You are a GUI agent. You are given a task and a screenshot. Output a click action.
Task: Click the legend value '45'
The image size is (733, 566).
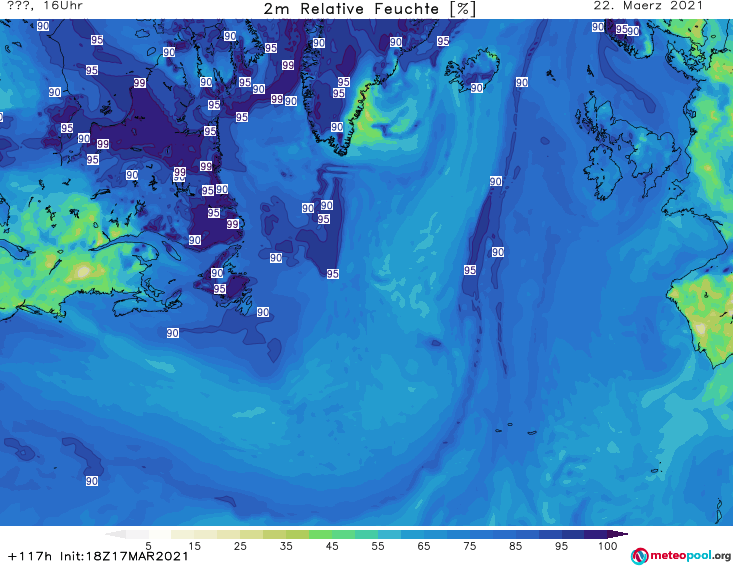point(332,546)
